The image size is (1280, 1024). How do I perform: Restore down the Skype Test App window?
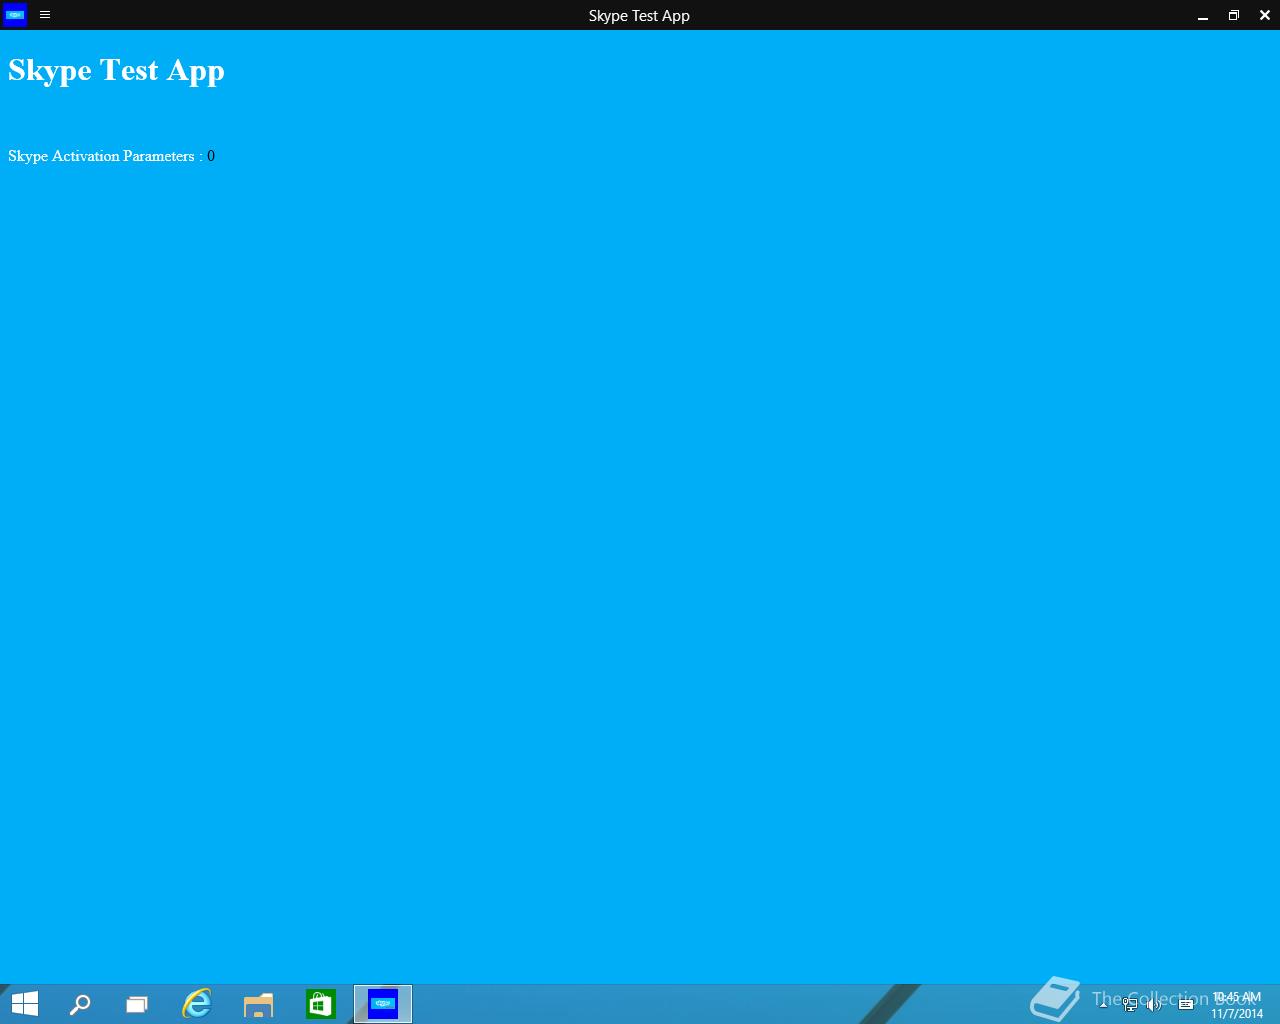[x=1234, y=15]
